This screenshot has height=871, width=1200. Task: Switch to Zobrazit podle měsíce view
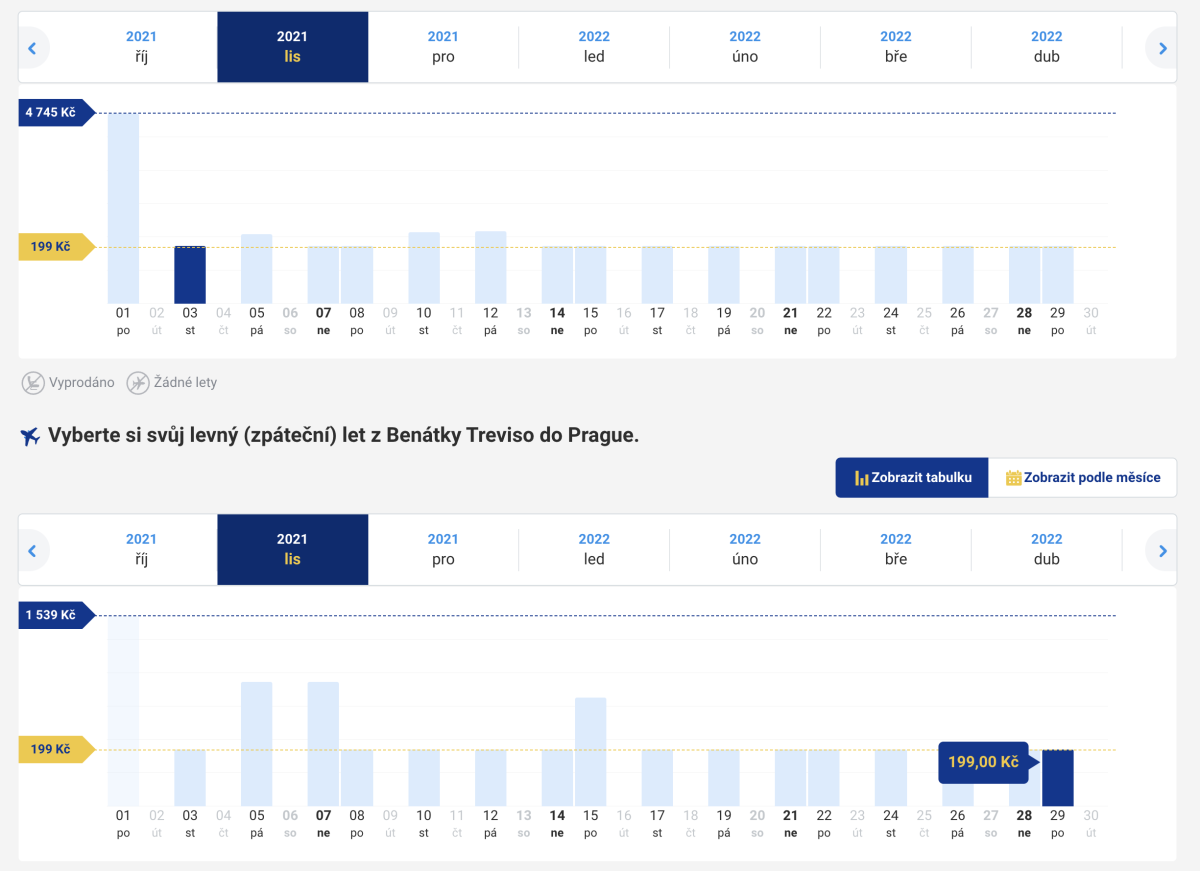(1083, 478)
